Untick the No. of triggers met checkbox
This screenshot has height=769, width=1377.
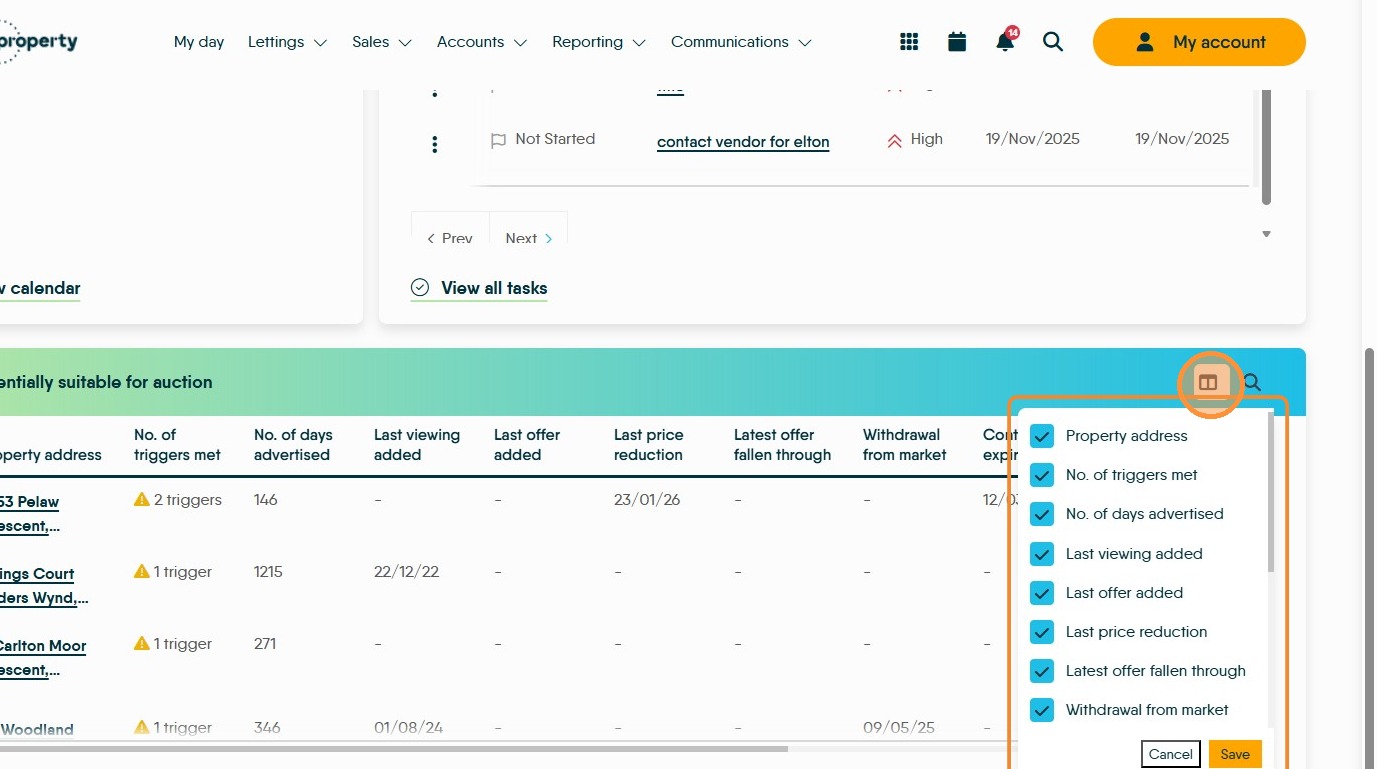1042,475
